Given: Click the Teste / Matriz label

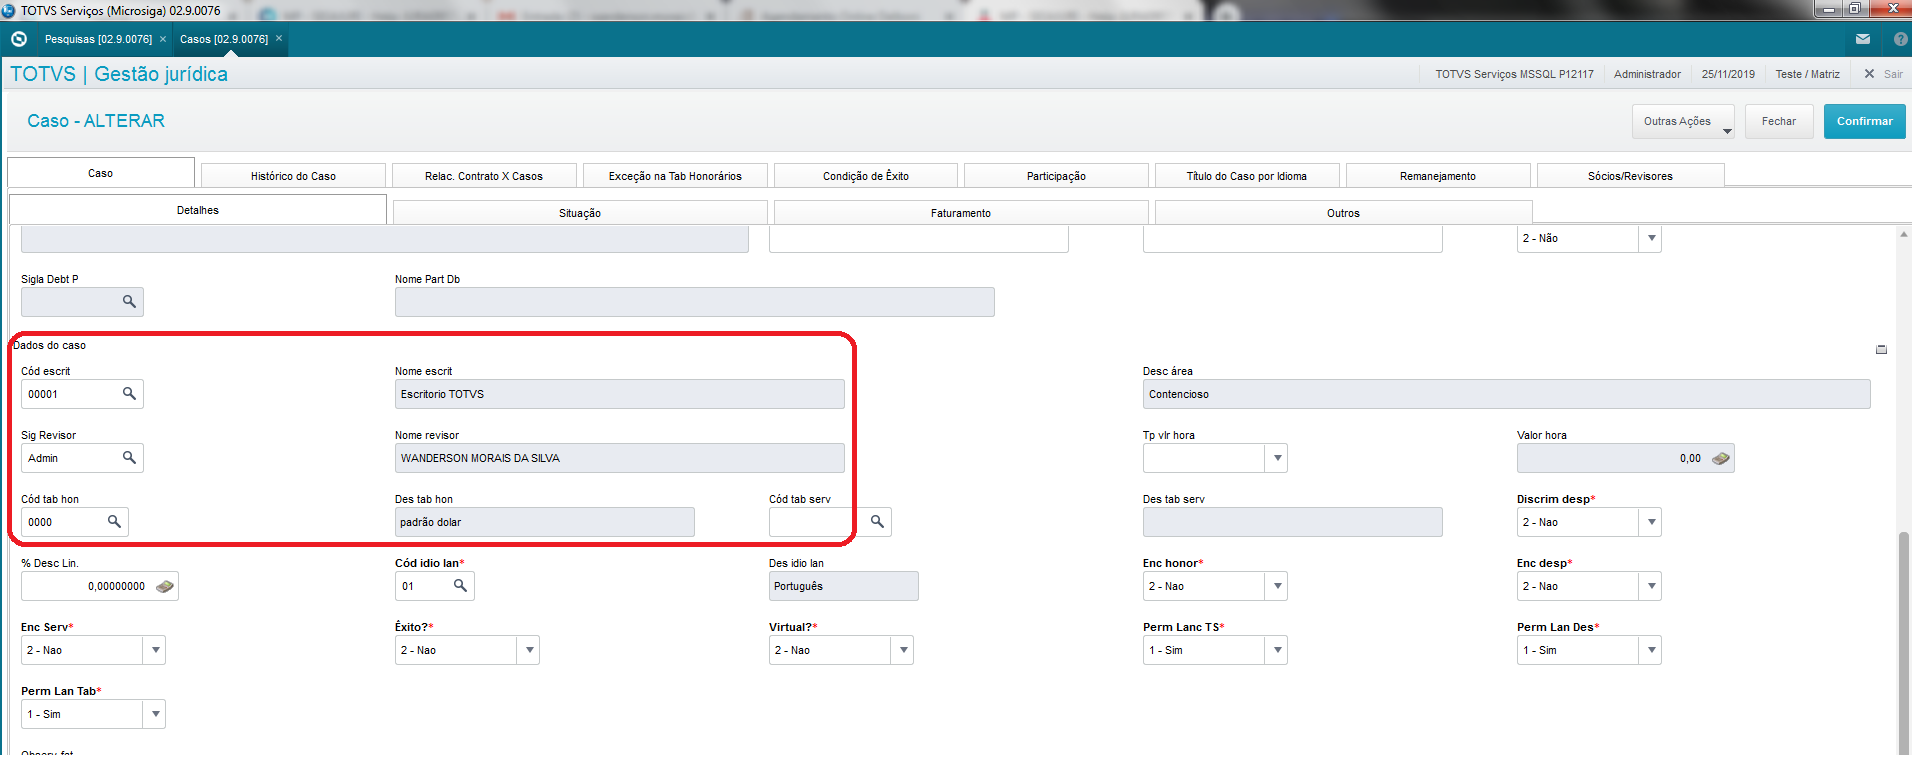Looking at the screenshot, I should (1807, 74).
